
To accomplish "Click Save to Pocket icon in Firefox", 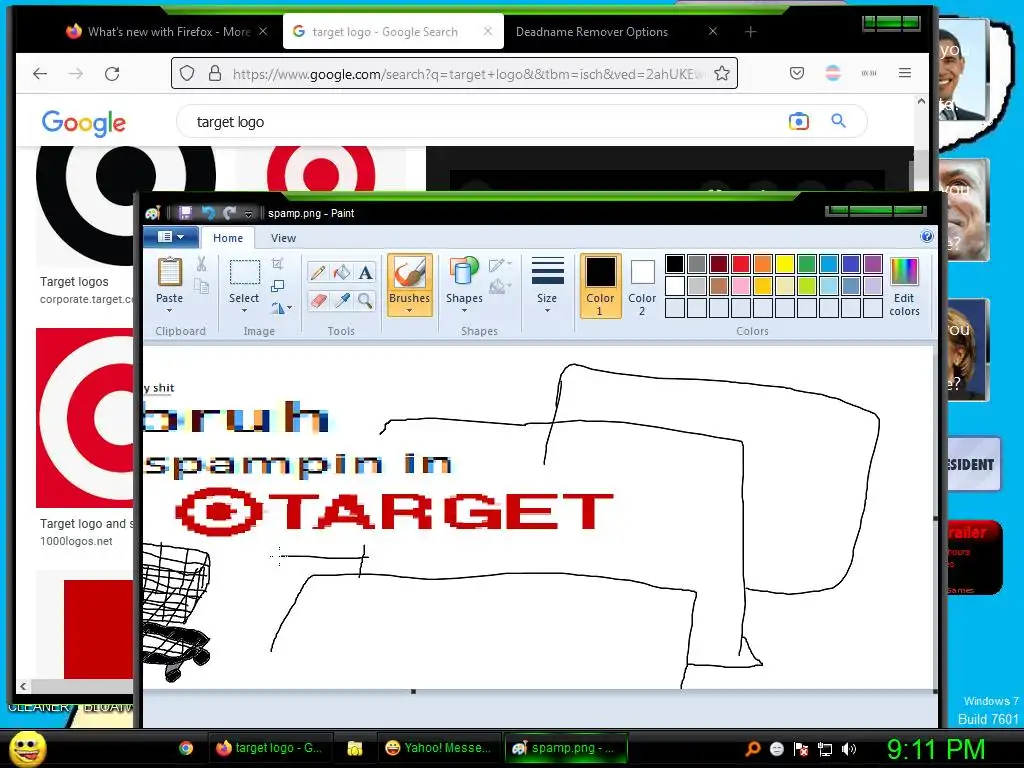I will (x=797, y=73).
